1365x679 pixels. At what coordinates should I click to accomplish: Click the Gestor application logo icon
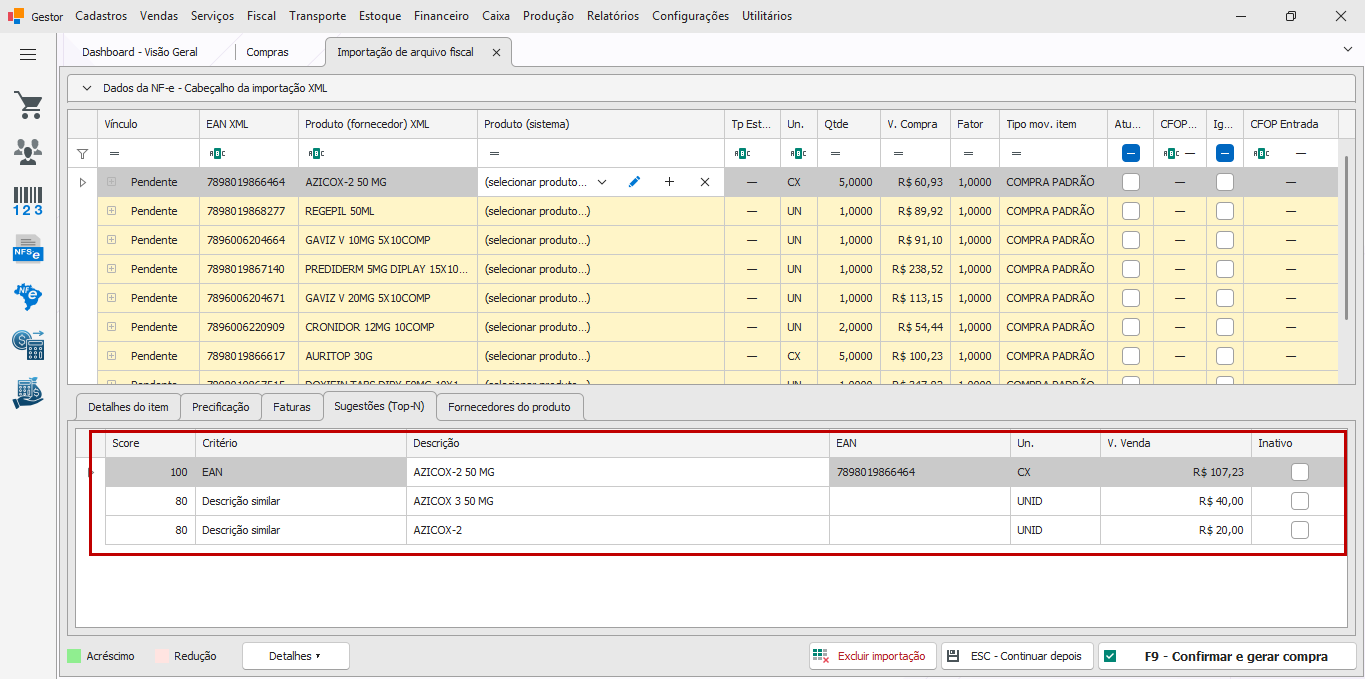click(x=16, y=16)
